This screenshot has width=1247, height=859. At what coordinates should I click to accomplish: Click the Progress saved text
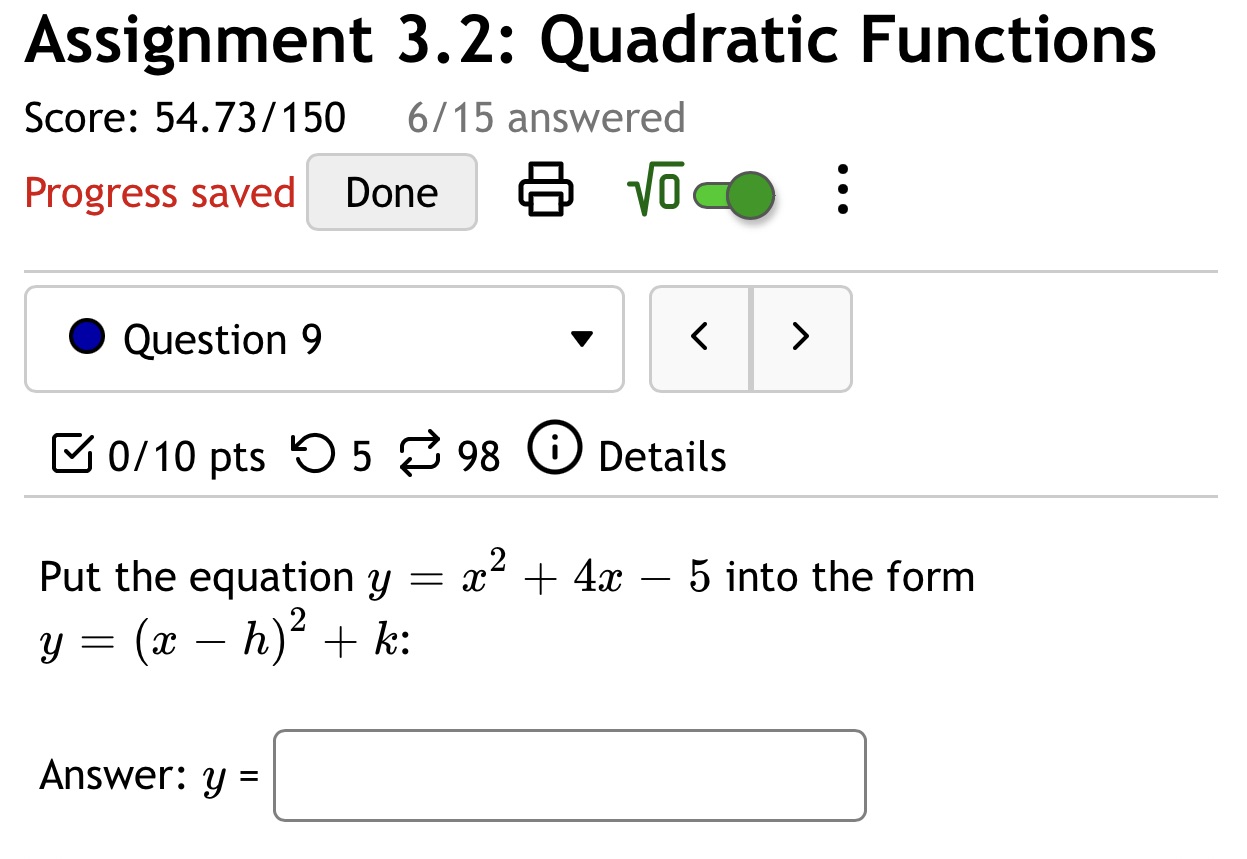click(x=158, y=192)
